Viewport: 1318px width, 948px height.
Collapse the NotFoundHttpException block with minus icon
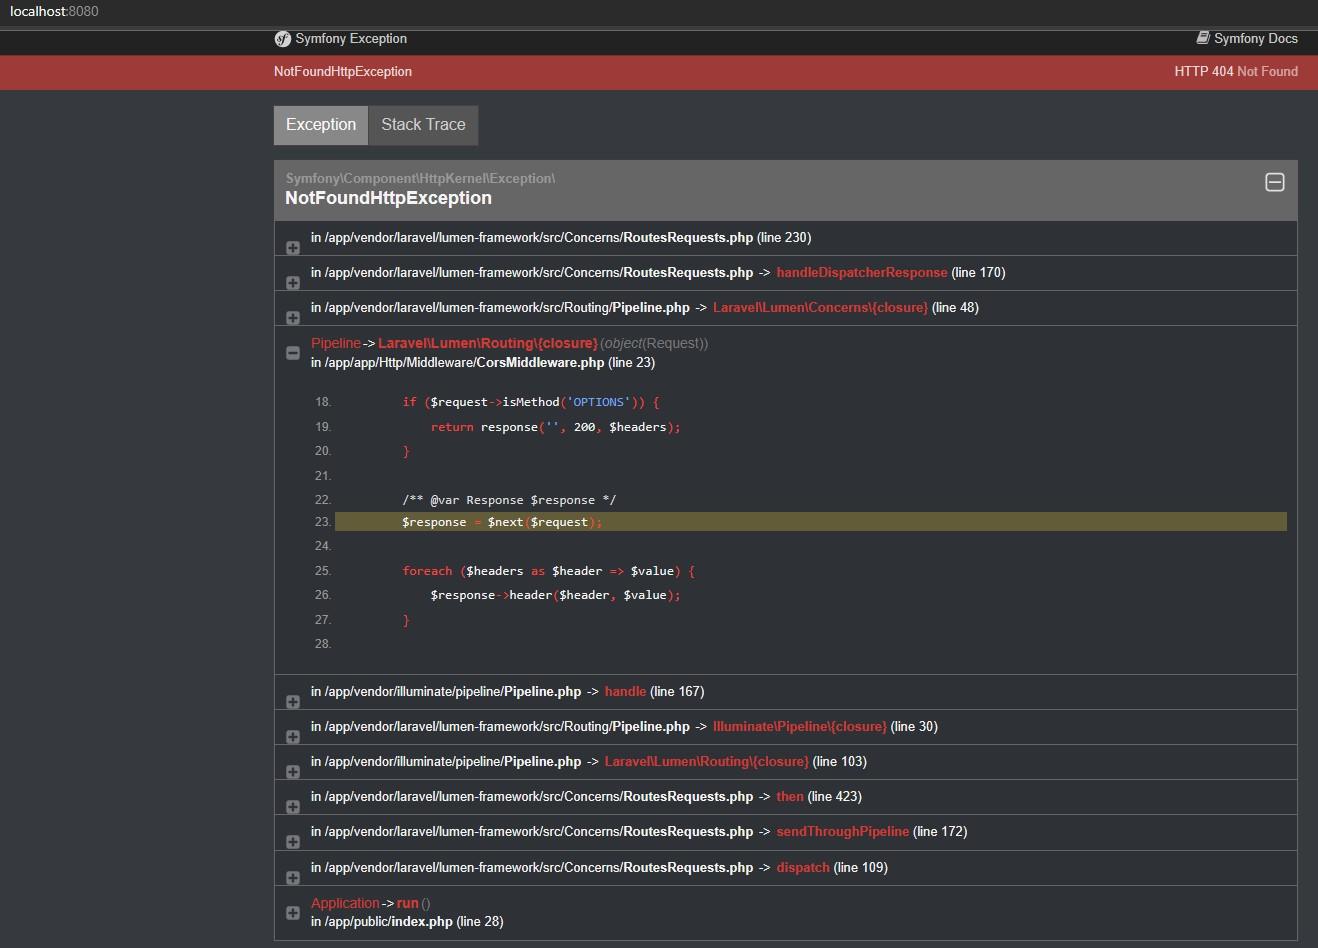[x=1275, y=182]
